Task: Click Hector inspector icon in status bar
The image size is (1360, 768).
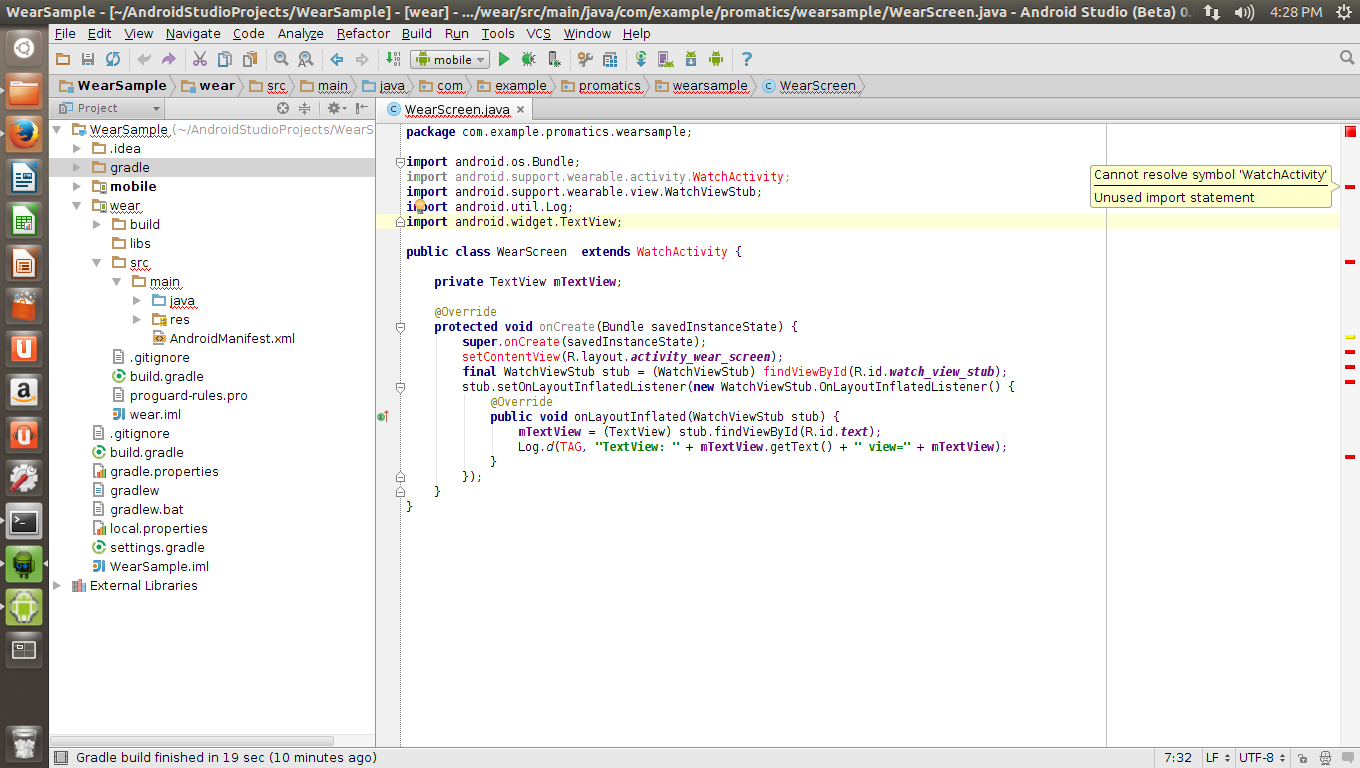Action: pyautogui.click(x=1326, y=758)
